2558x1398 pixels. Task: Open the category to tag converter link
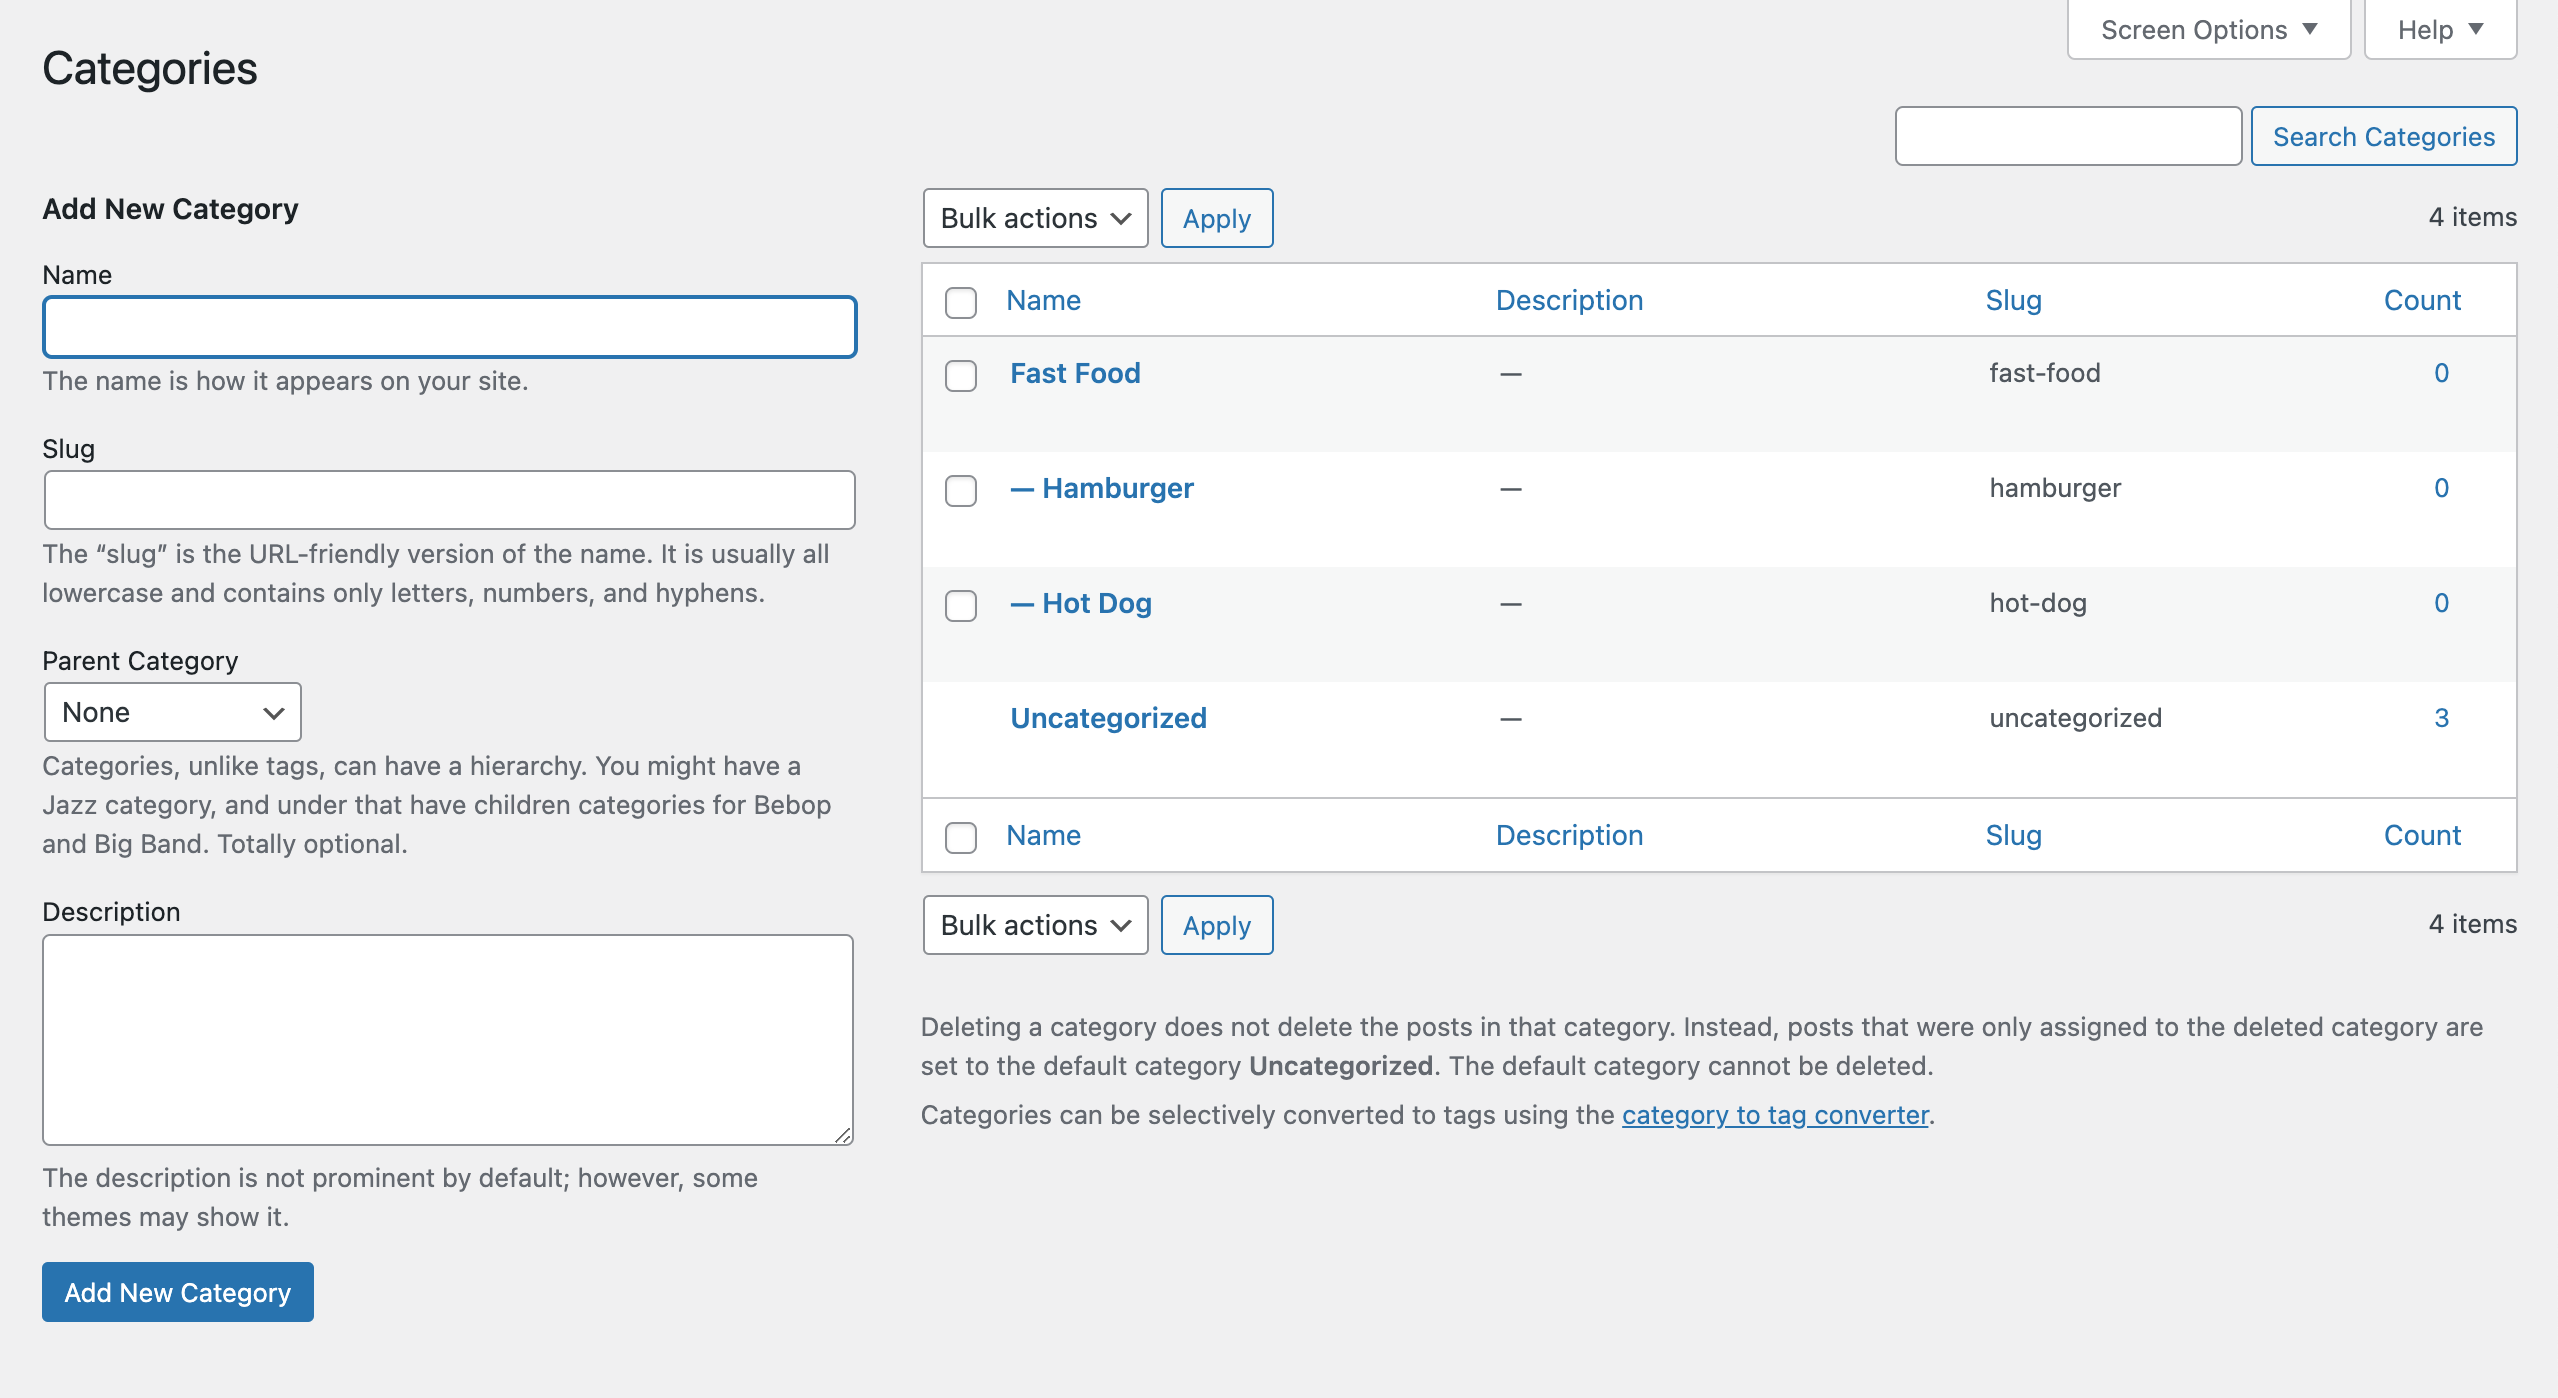tap(1774, 1115)
